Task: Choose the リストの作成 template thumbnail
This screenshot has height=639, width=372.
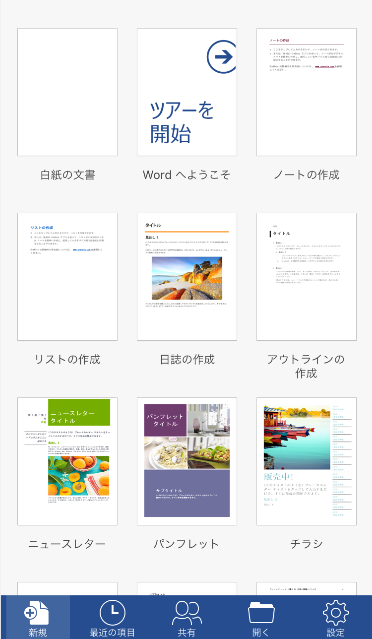Action: pos(67,277)
